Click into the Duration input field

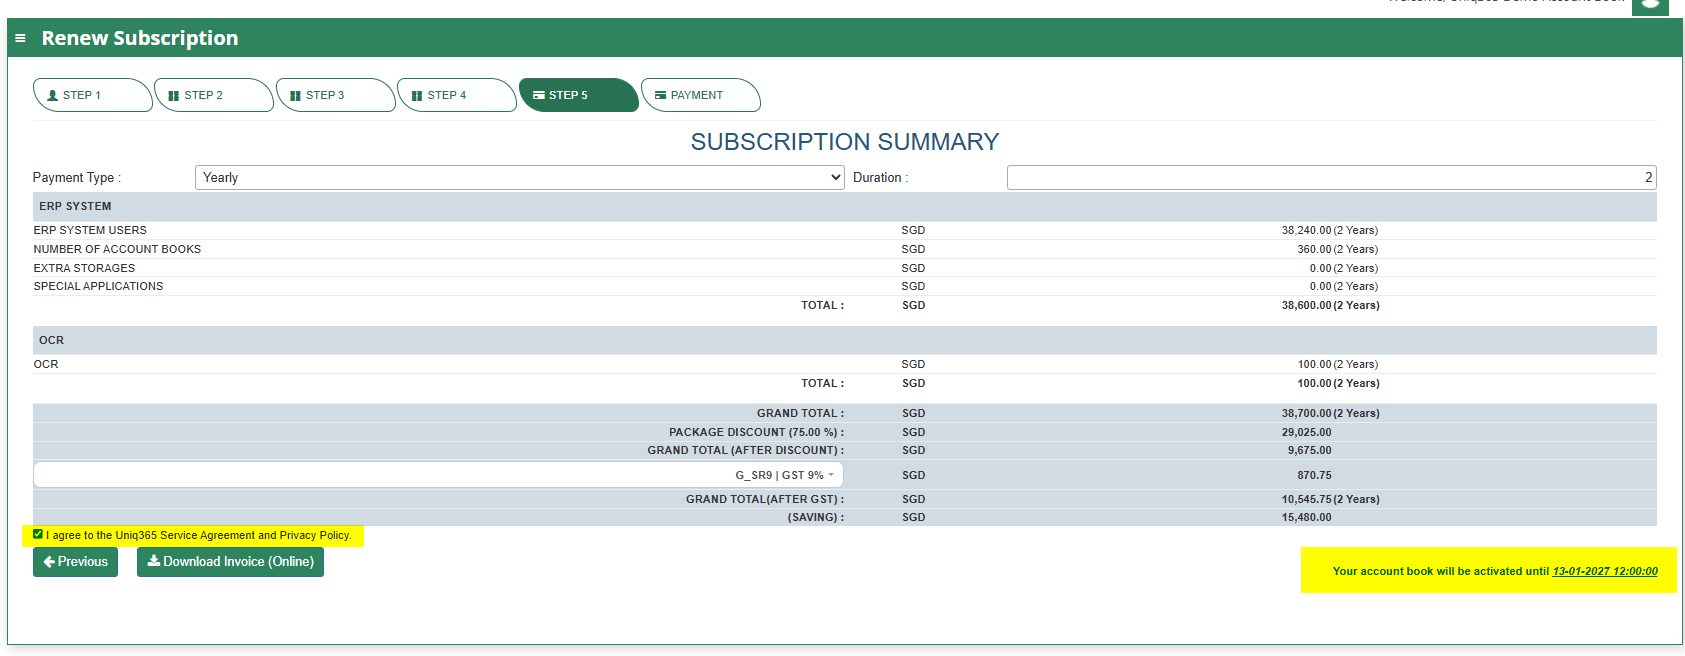click(x=1331, y=177)
